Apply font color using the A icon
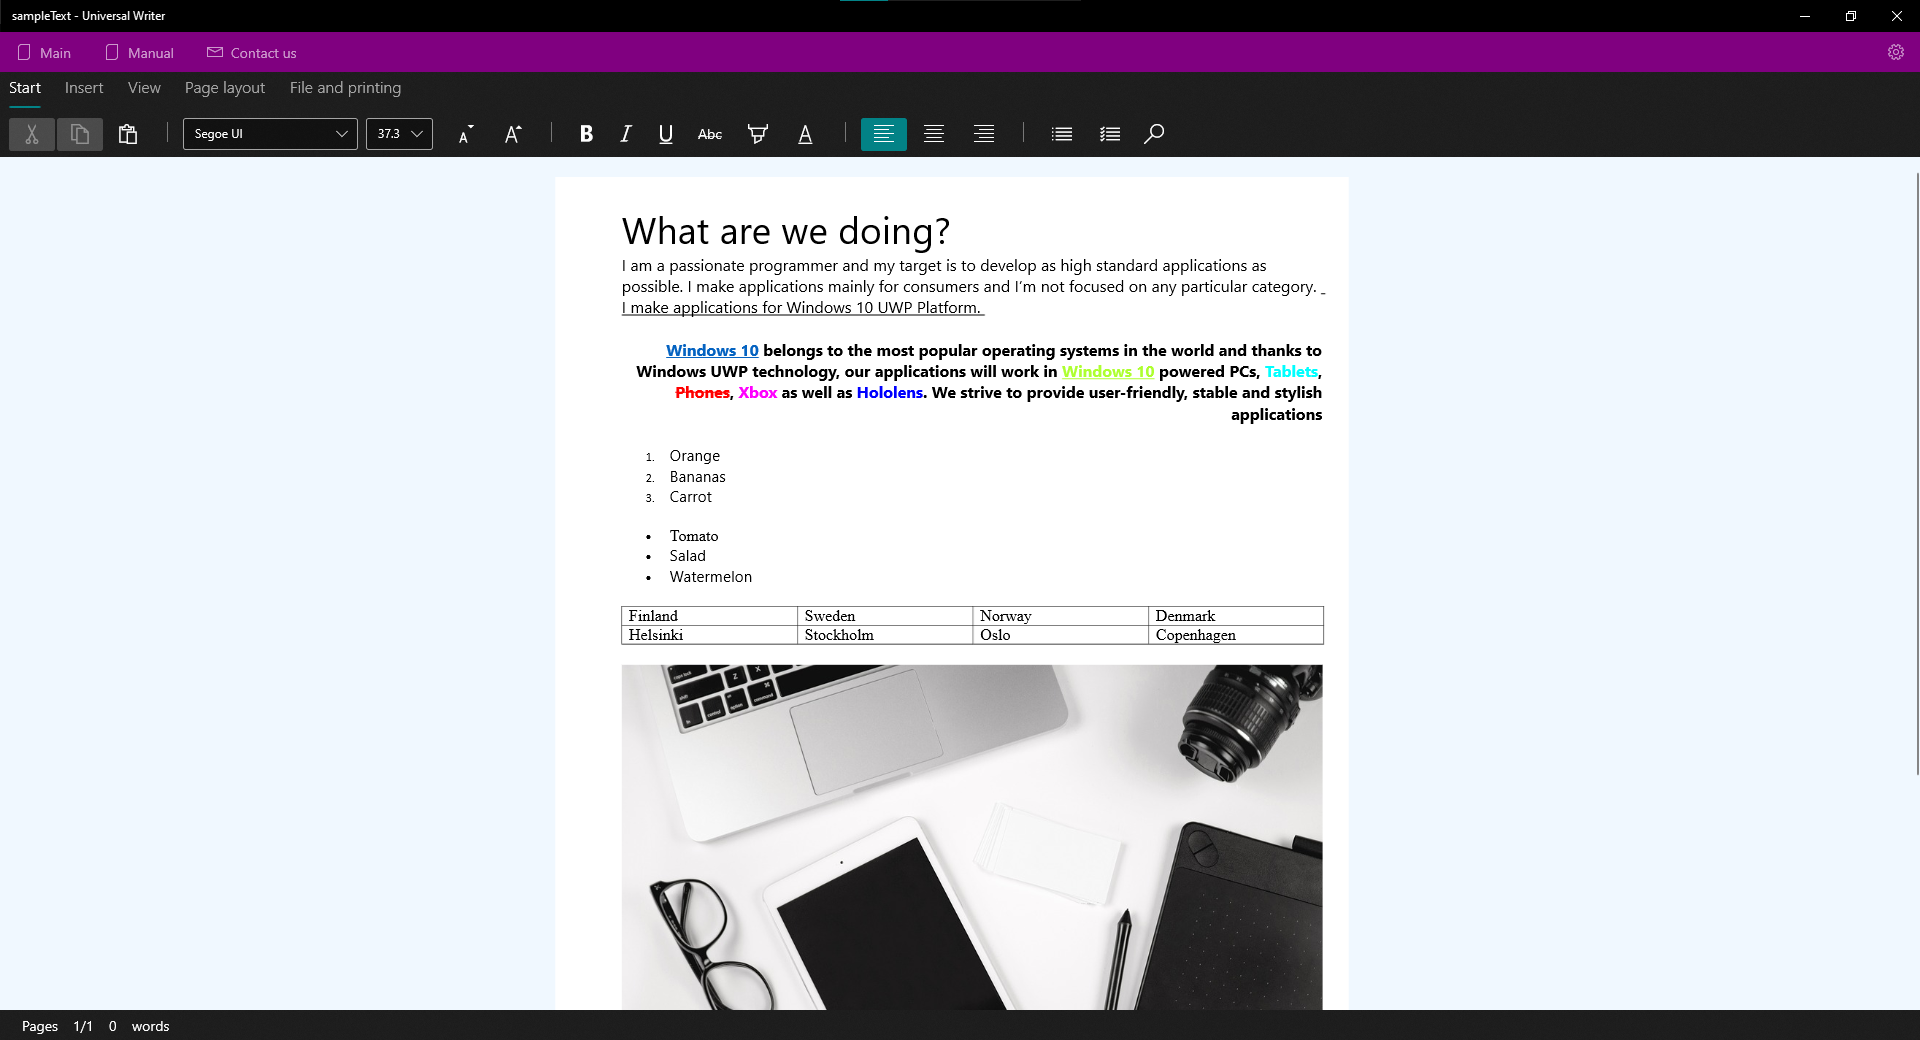The height and width of the screenshot is (1040, 1920). (805, 134)
